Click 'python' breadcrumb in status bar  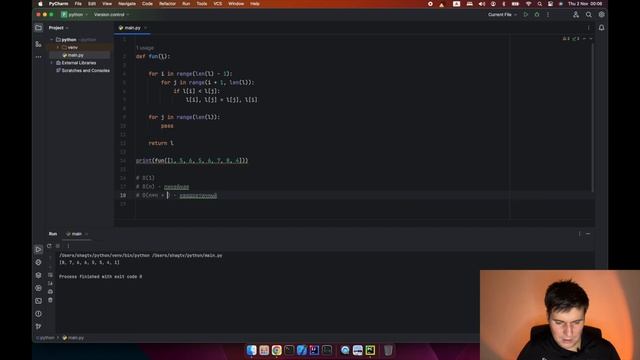[x=47, y=338]
